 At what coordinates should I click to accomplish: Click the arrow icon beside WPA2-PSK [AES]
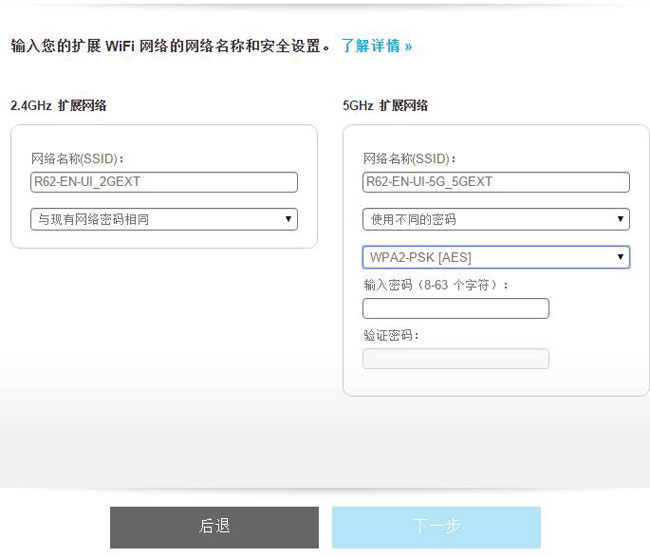620,257
